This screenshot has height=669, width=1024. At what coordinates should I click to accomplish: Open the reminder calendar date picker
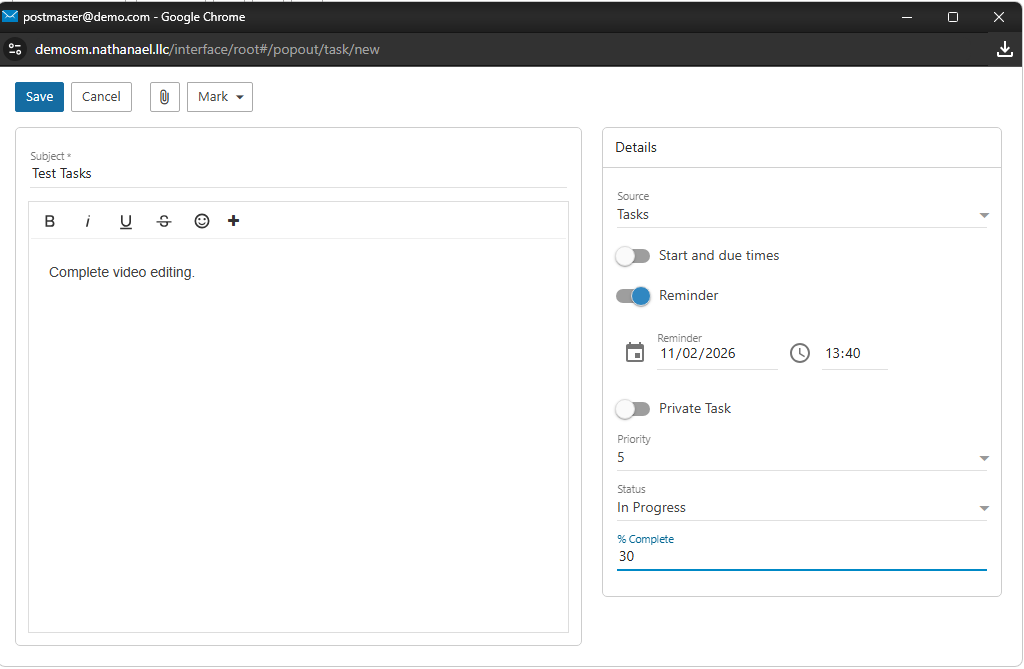pos(635,353)
